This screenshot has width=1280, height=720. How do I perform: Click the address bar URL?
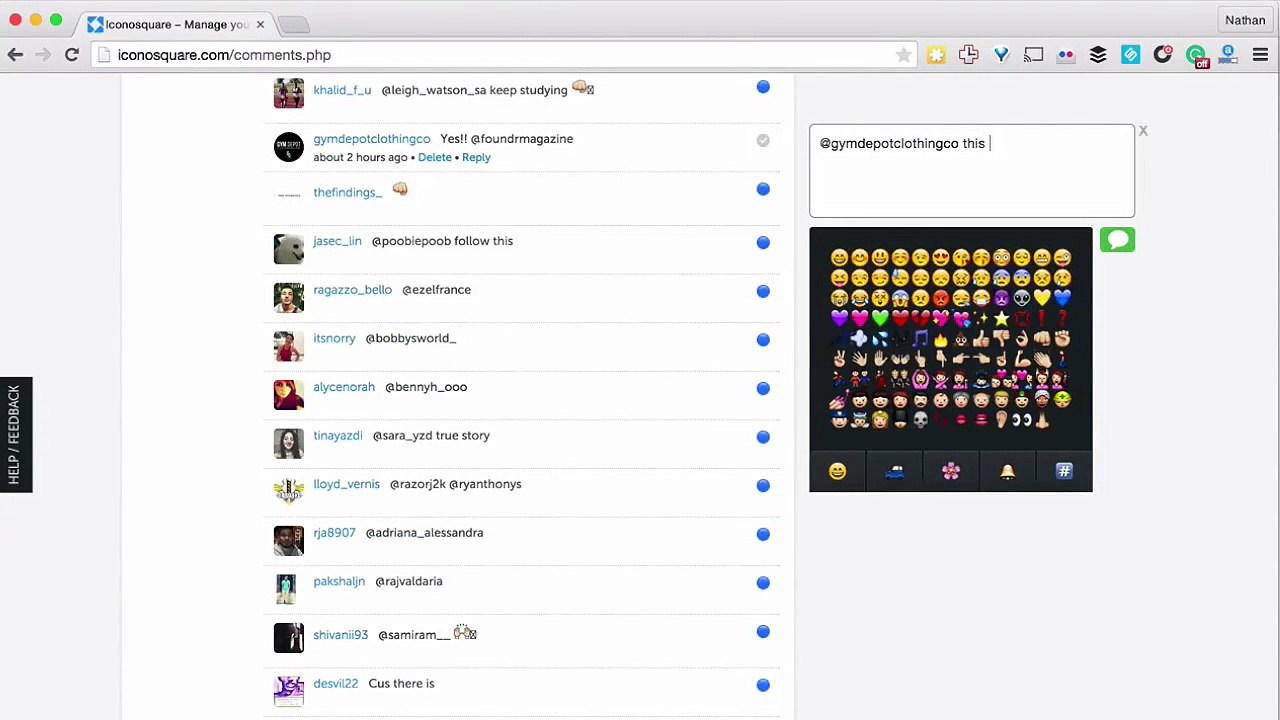point(224,55)
